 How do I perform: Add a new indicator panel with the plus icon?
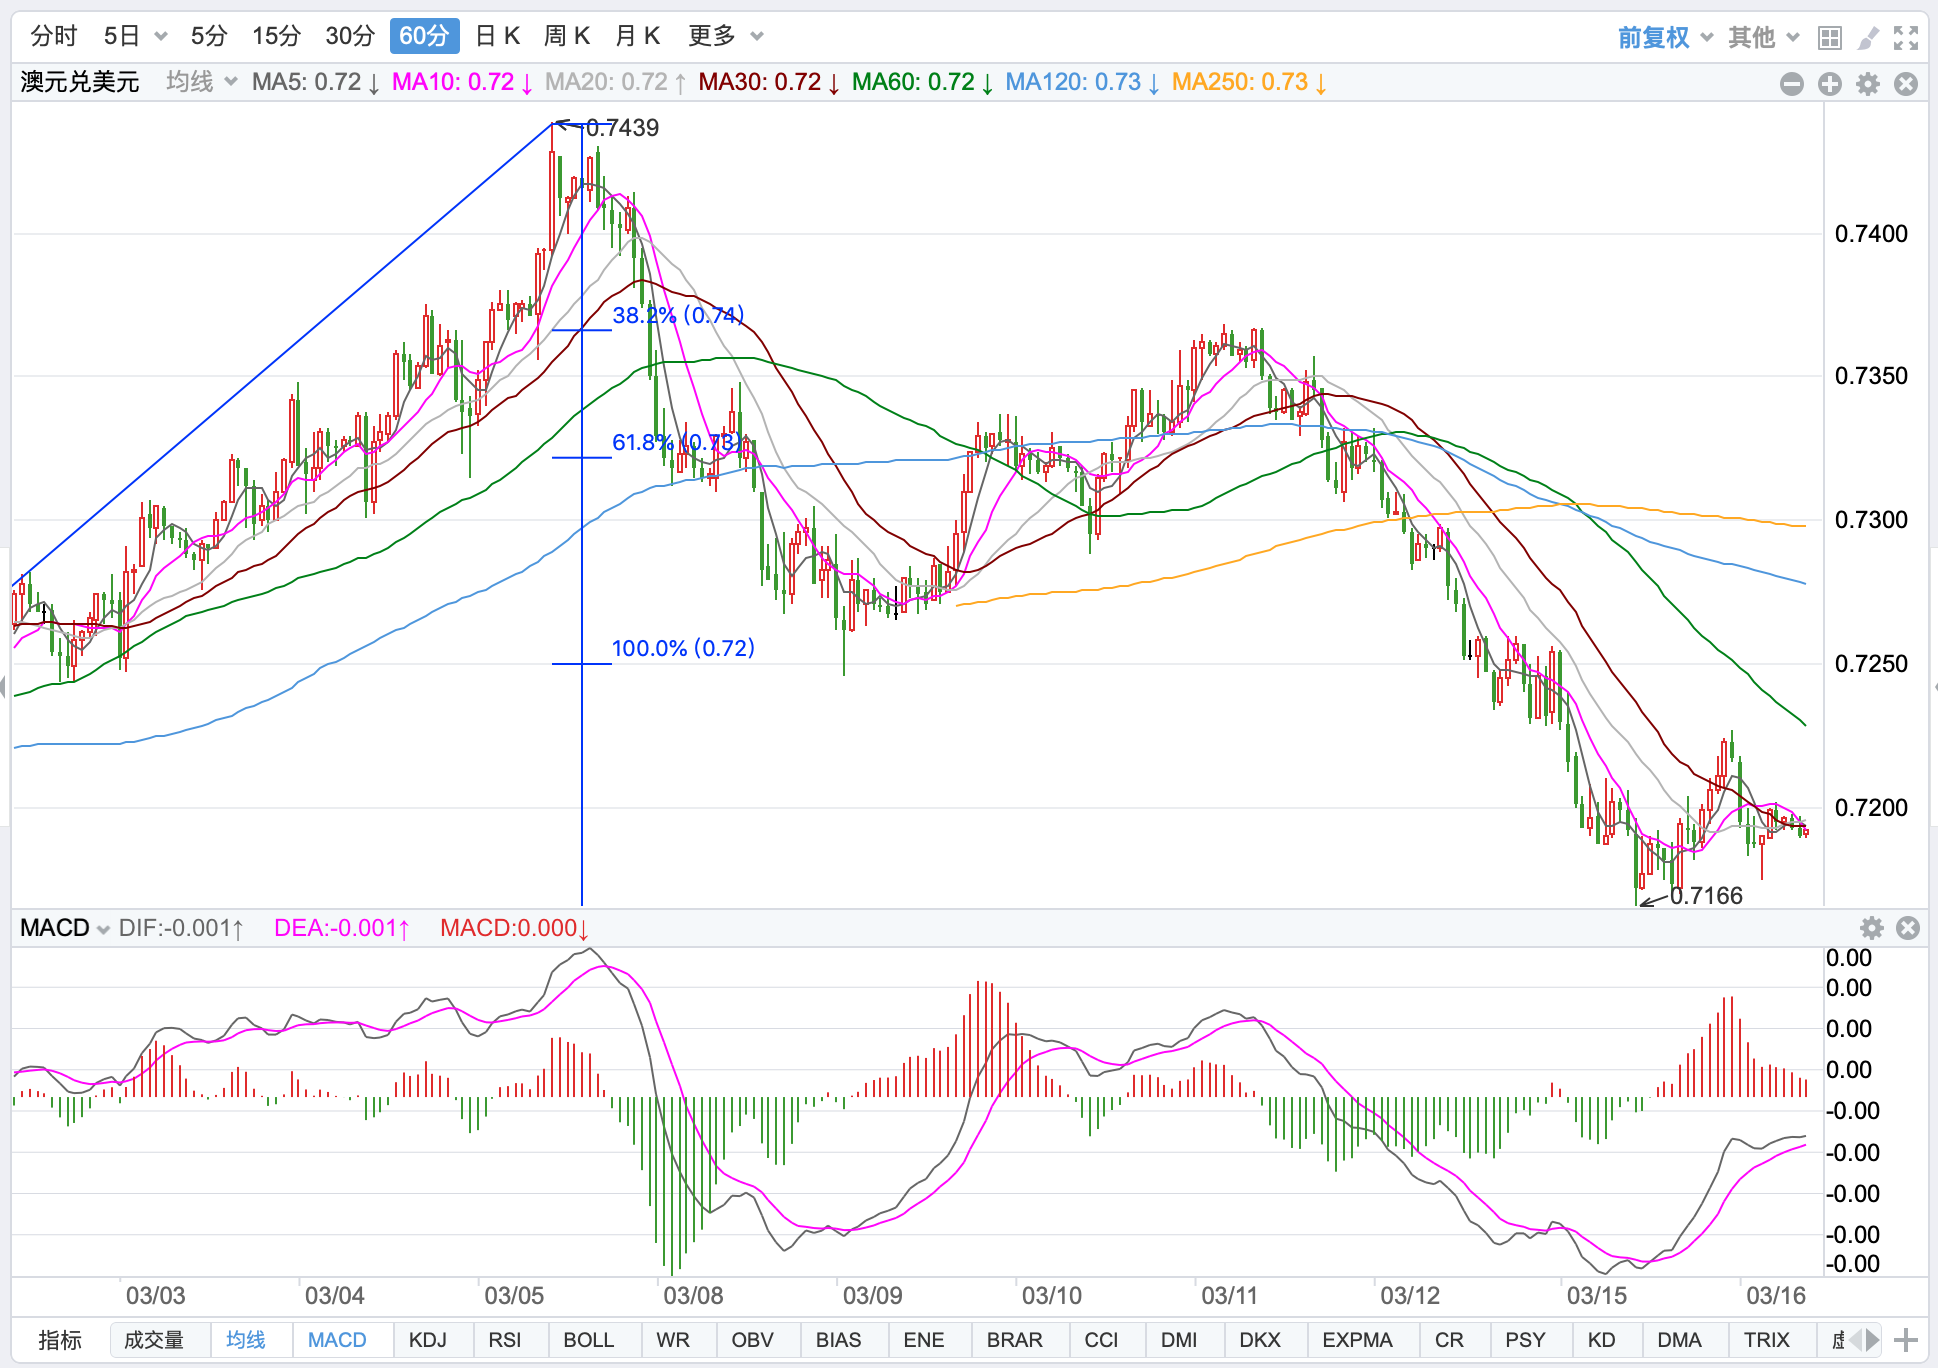tap(1907, 1340)
